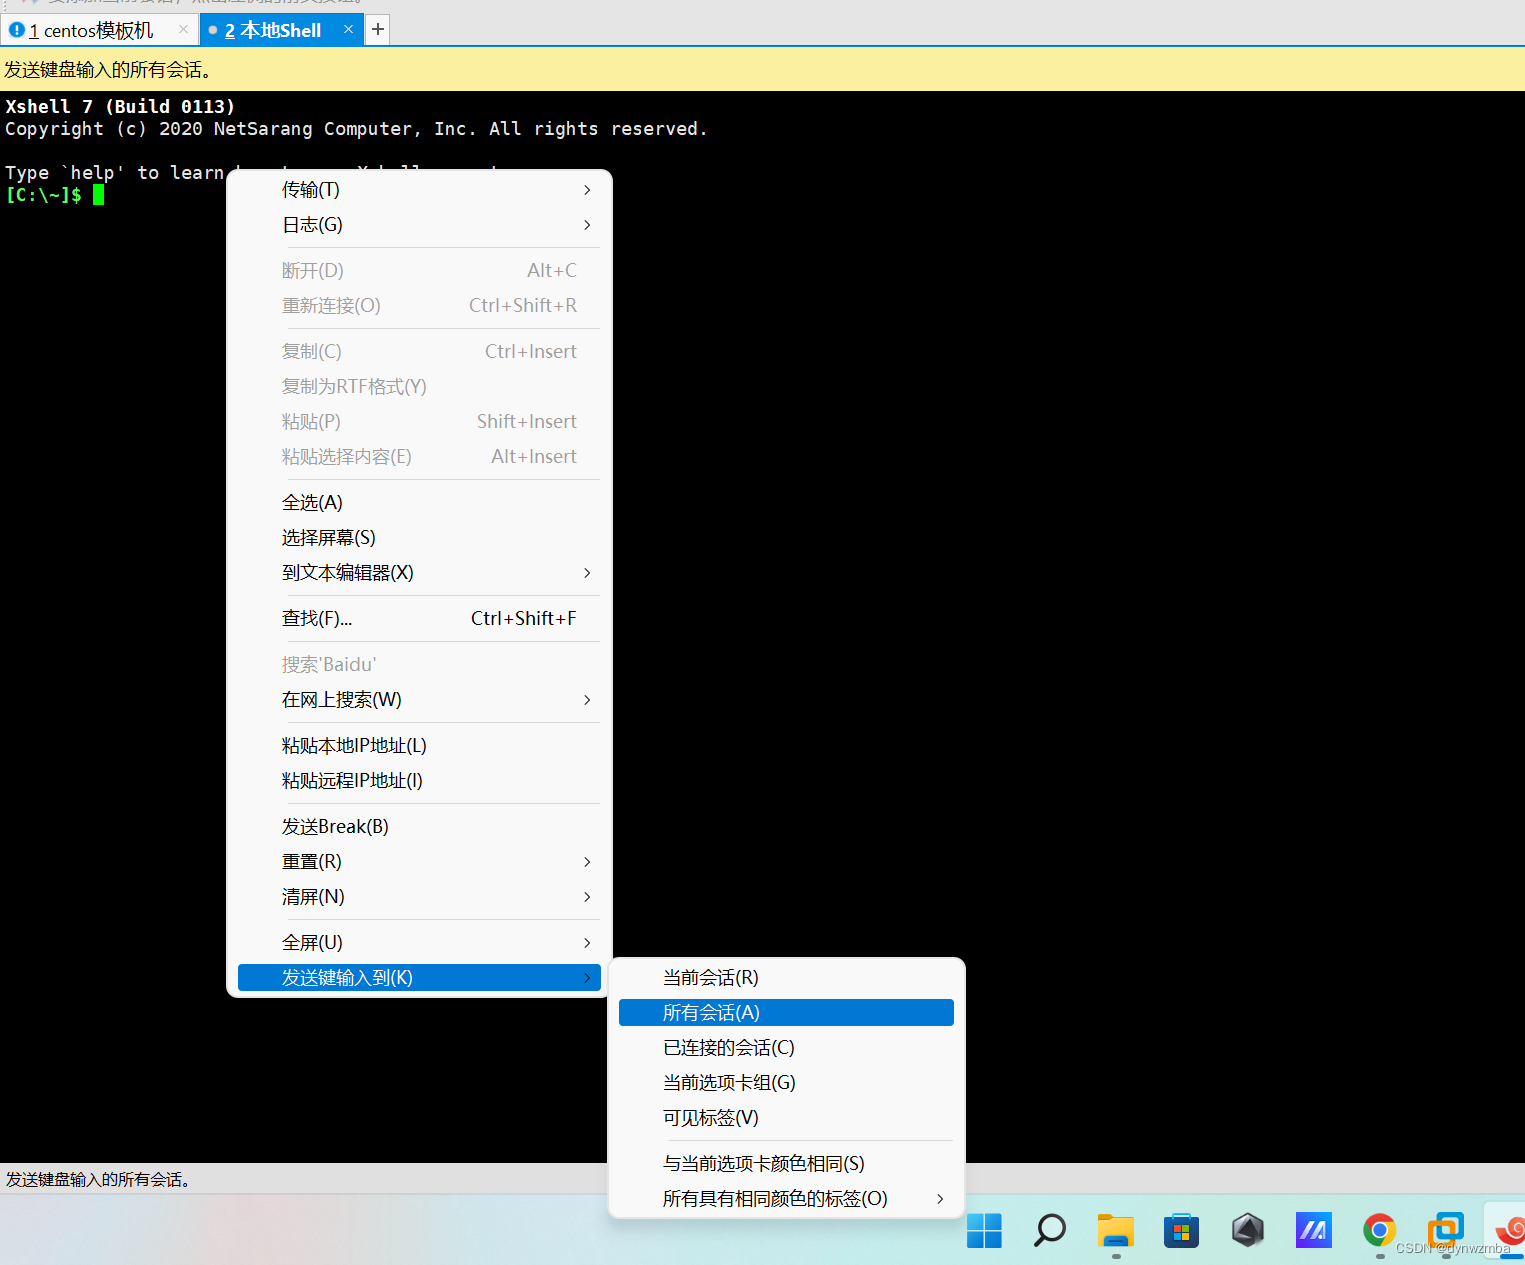Switch to the centos模板机 tab
This screenshot has height=1265, width=1525.
click(98, 30)
